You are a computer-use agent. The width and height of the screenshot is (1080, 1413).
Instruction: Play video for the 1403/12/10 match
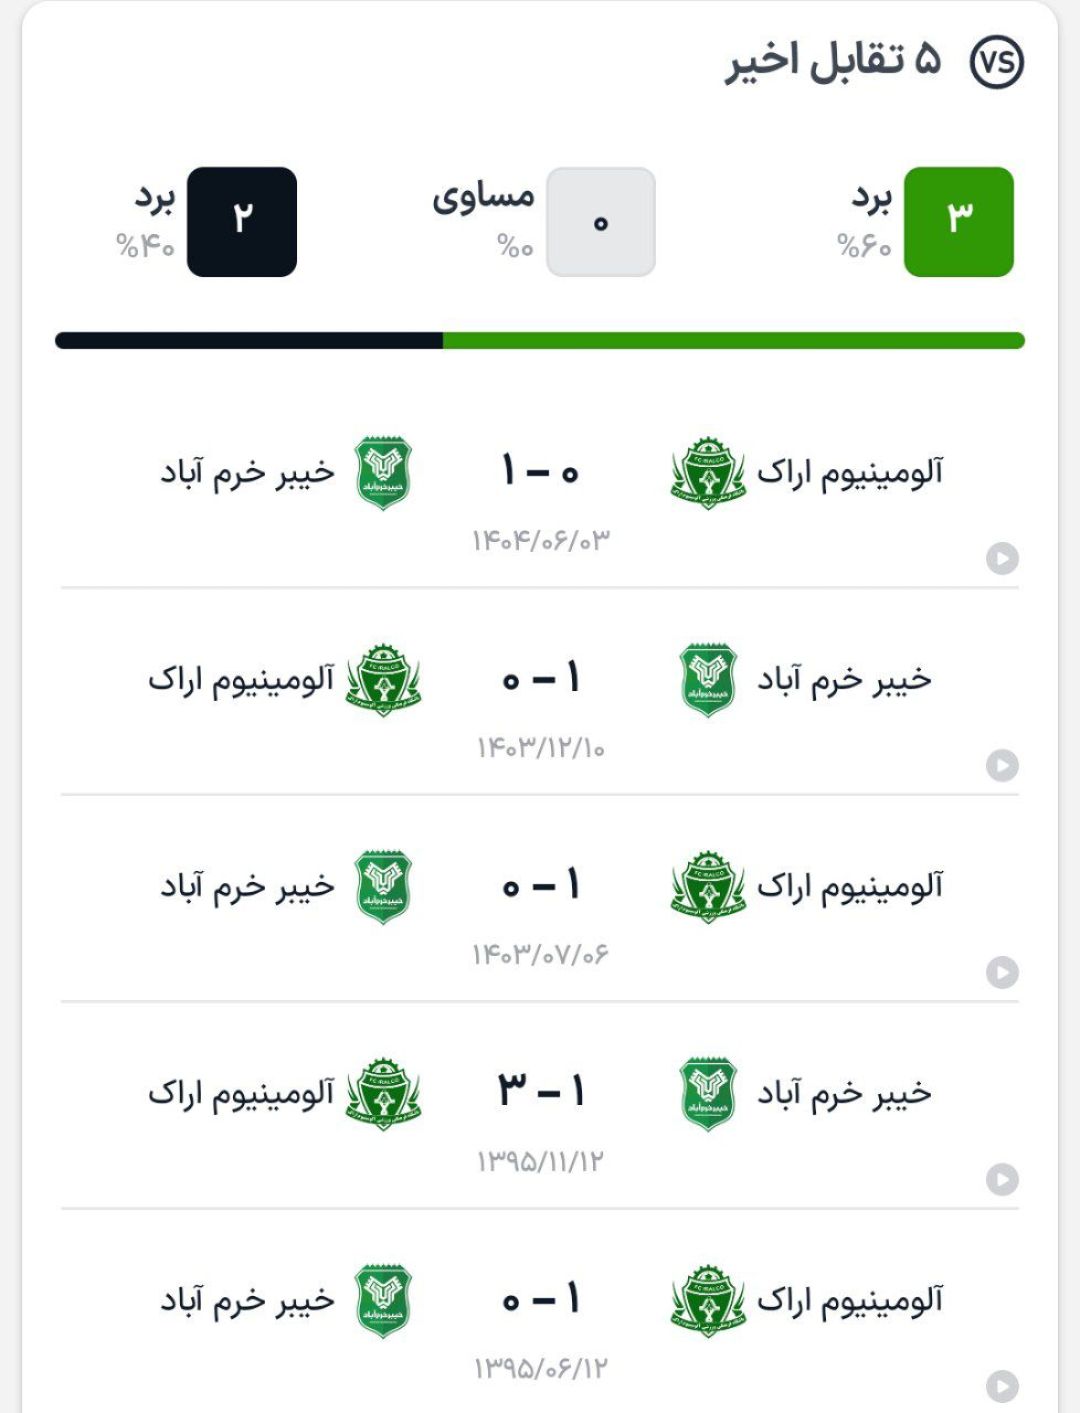1002,765
